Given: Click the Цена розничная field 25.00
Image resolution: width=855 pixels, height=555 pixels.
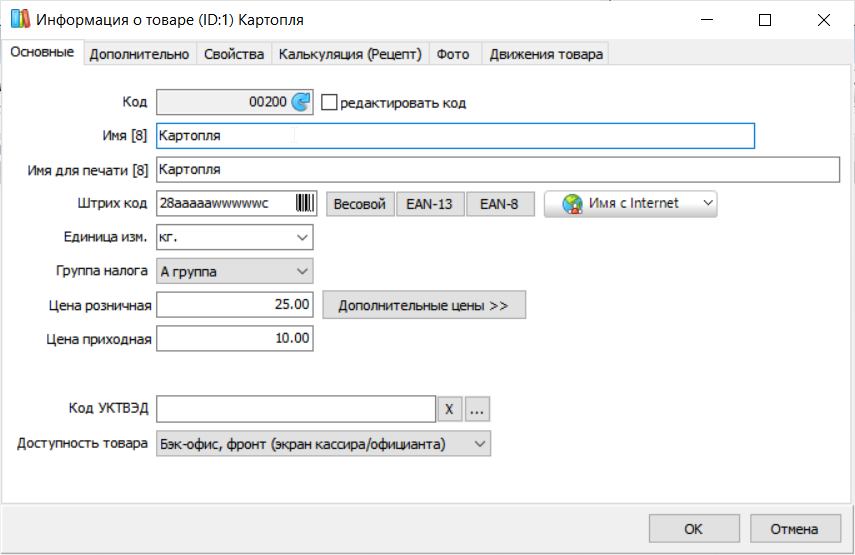Looking at the screenshot, I should click(x=234, y=304).
